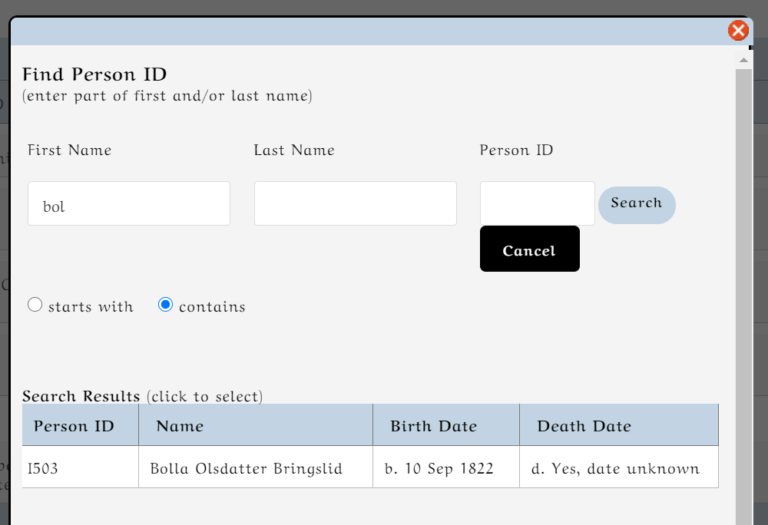Click the Name column header
The width and height of the screenshot is (768, 525).
point(180,426)
